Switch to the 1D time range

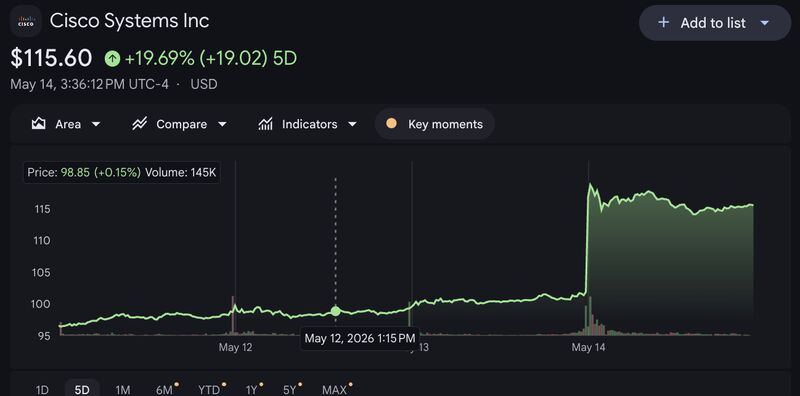[42, 390]
